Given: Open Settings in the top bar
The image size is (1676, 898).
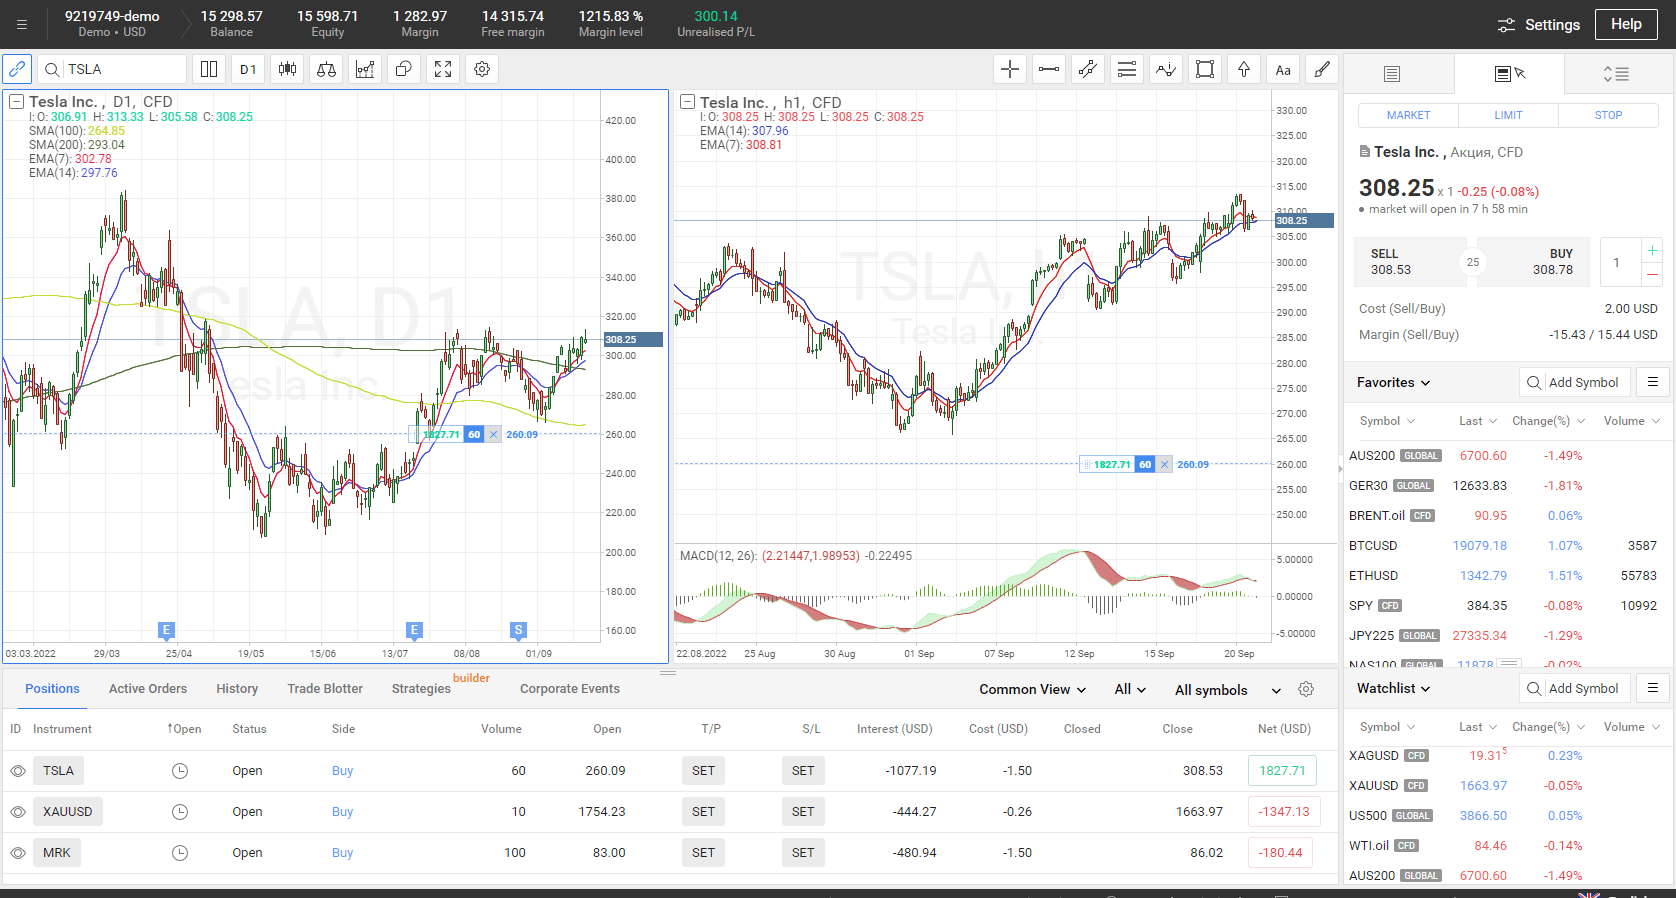Looking at the screenshot, I should point(1538,25).
